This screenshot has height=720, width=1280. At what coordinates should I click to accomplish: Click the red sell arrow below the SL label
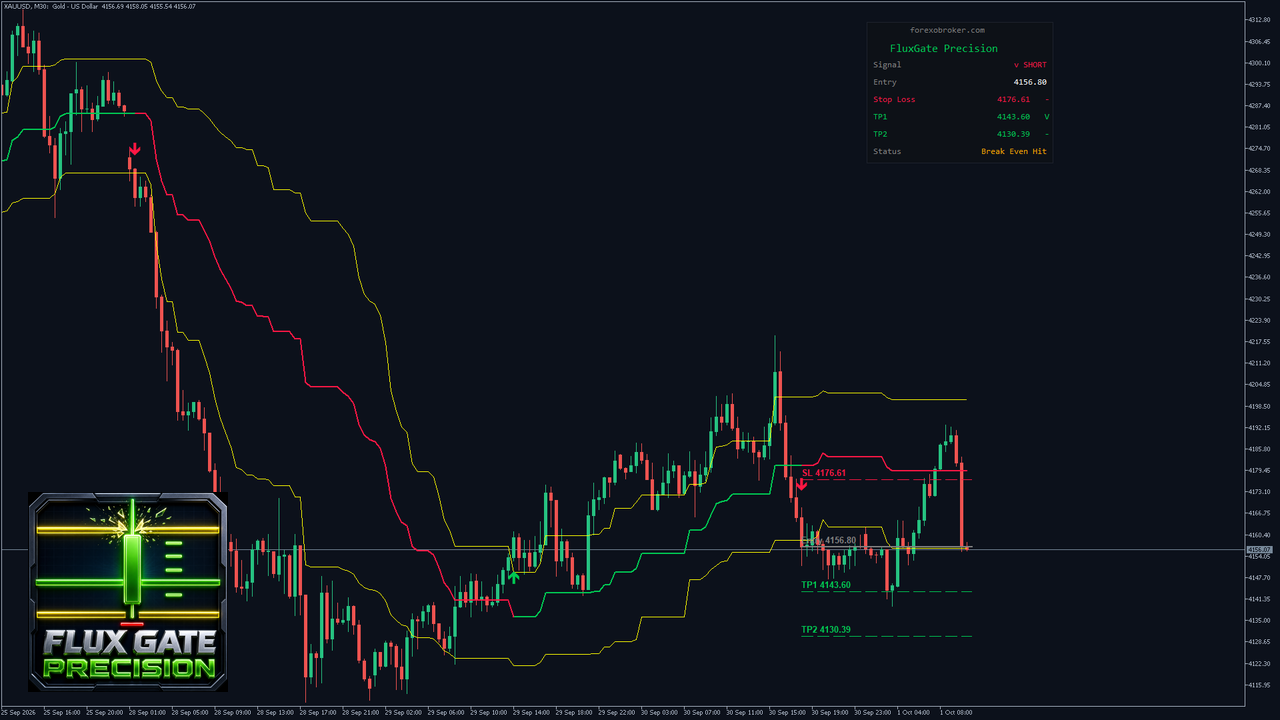802,484
